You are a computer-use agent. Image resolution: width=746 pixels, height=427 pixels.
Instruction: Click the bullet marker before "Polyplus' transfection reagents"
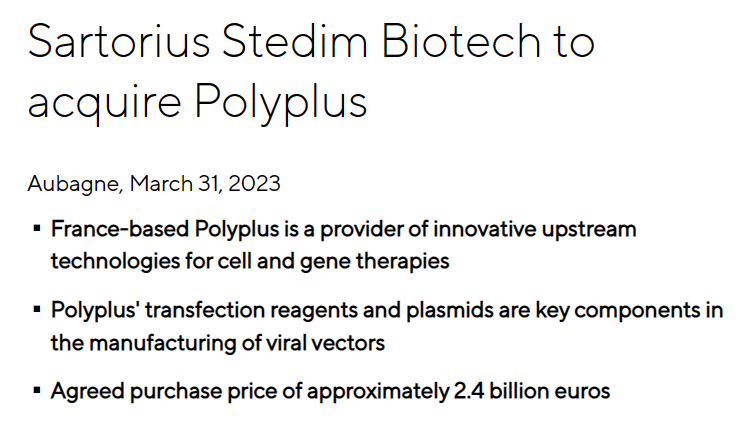[x=36, y=311]
